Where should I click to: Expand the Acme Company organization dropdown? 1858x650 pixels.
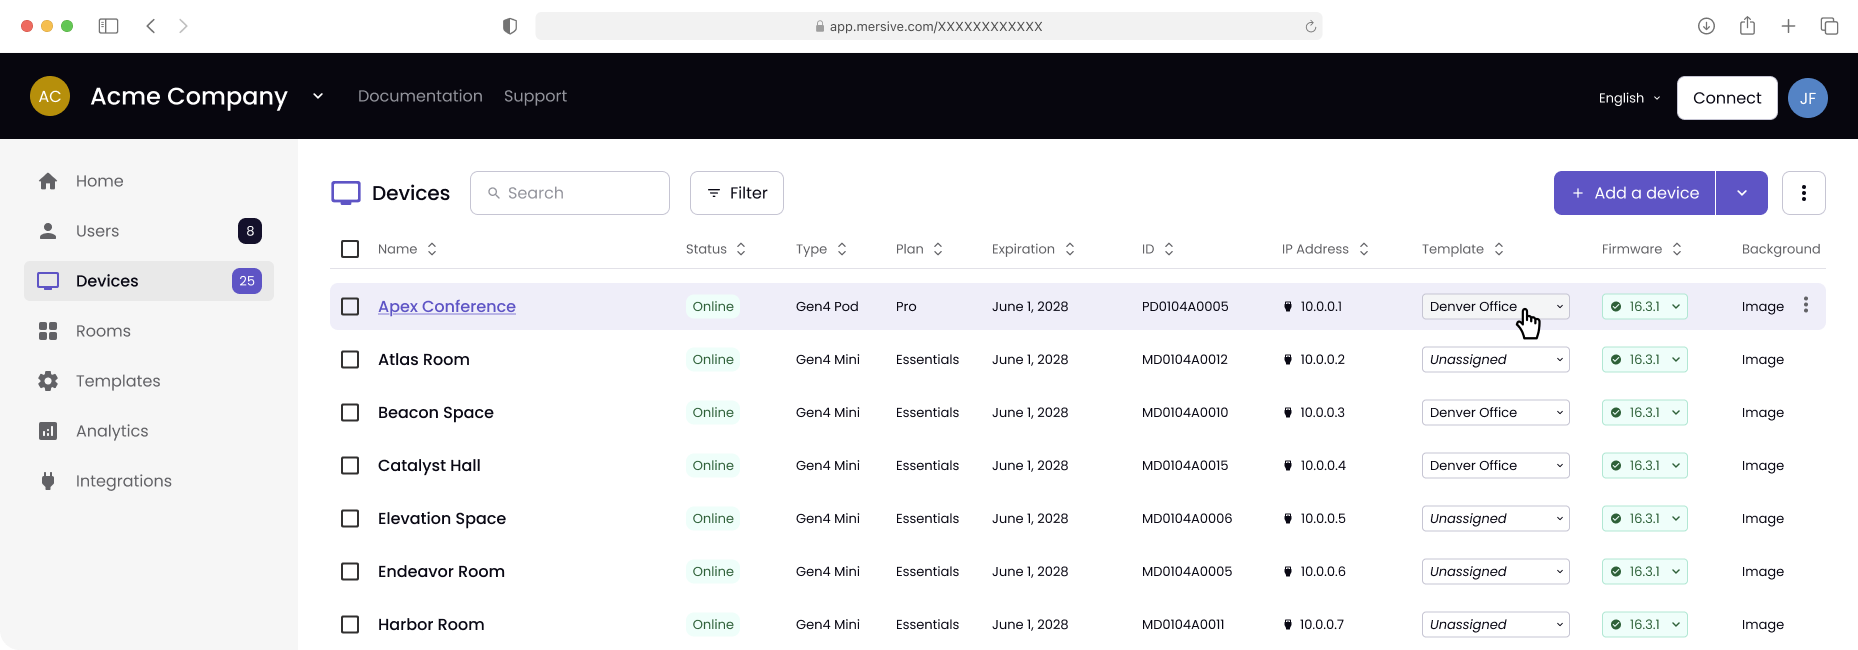point(318,96)
